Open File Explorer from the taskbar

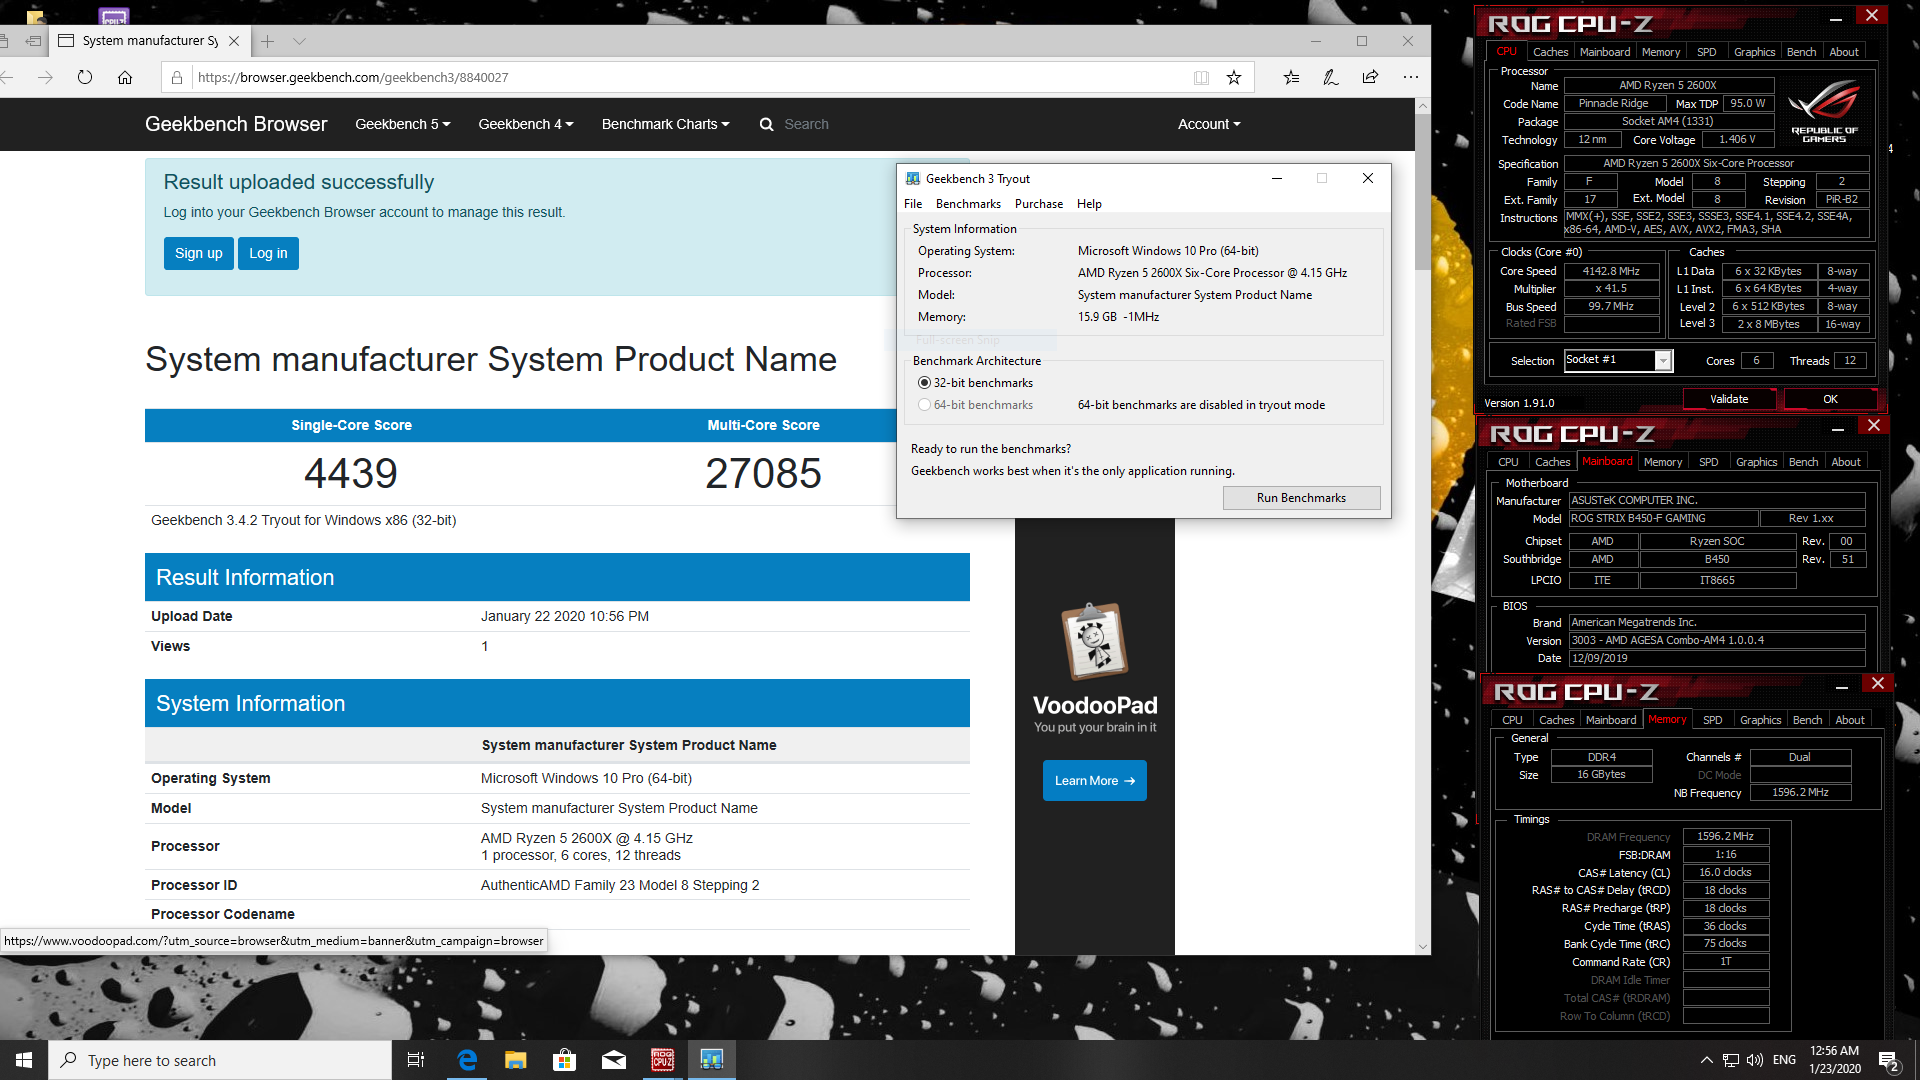point(516,1060)
